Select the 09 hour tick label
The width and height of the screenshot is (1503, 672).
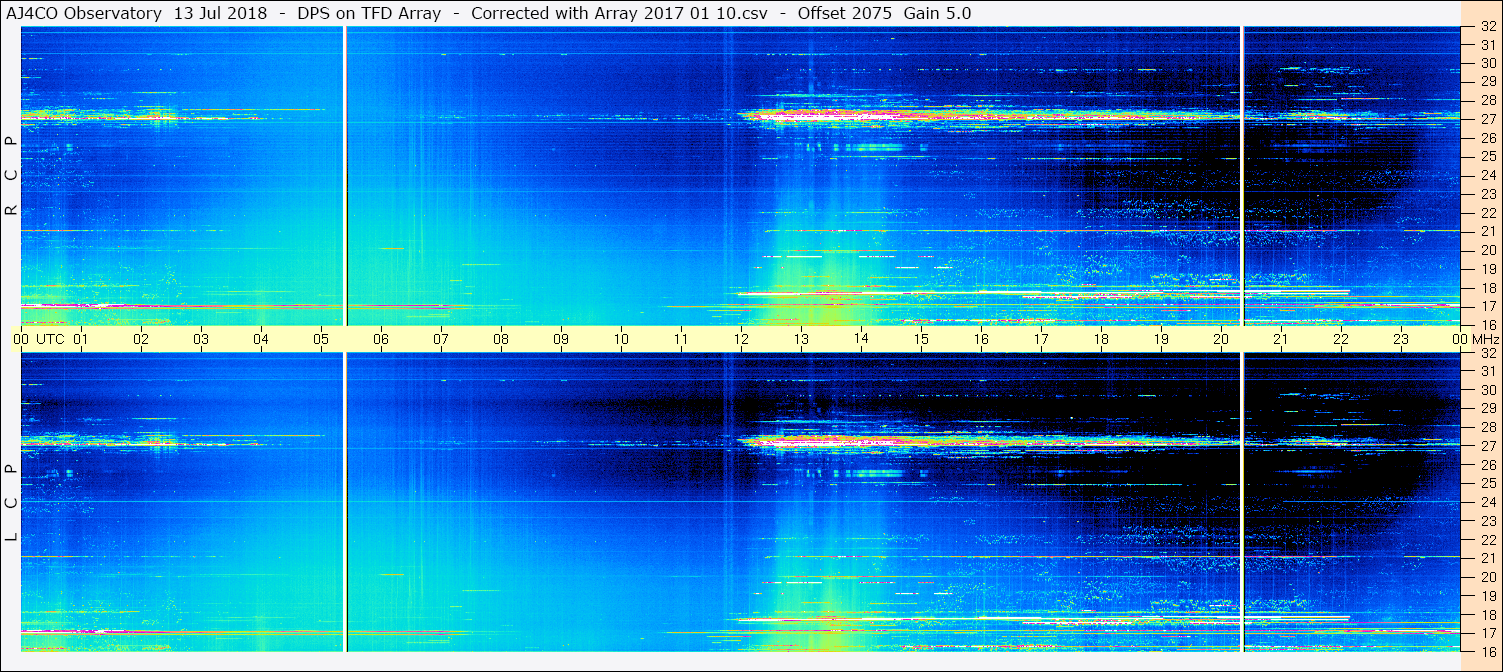(x=561, y=339)
